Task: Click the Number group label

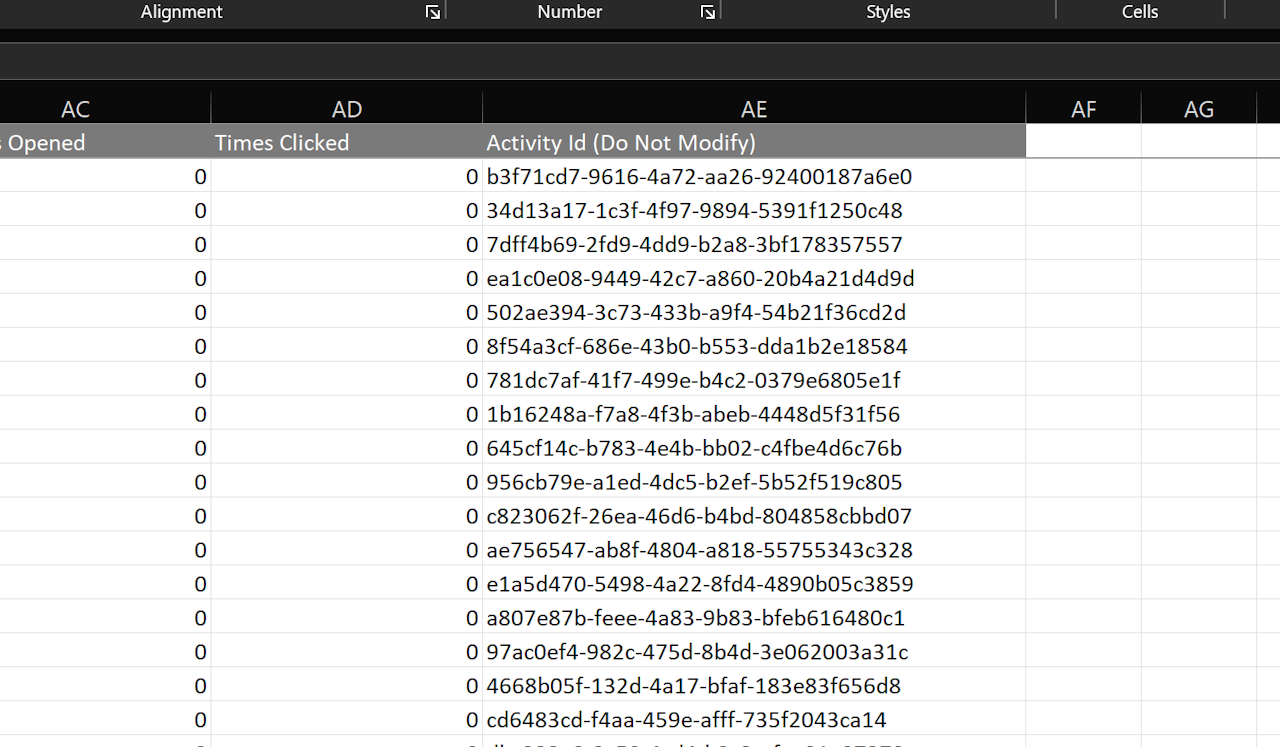Action: pos(569,12)
